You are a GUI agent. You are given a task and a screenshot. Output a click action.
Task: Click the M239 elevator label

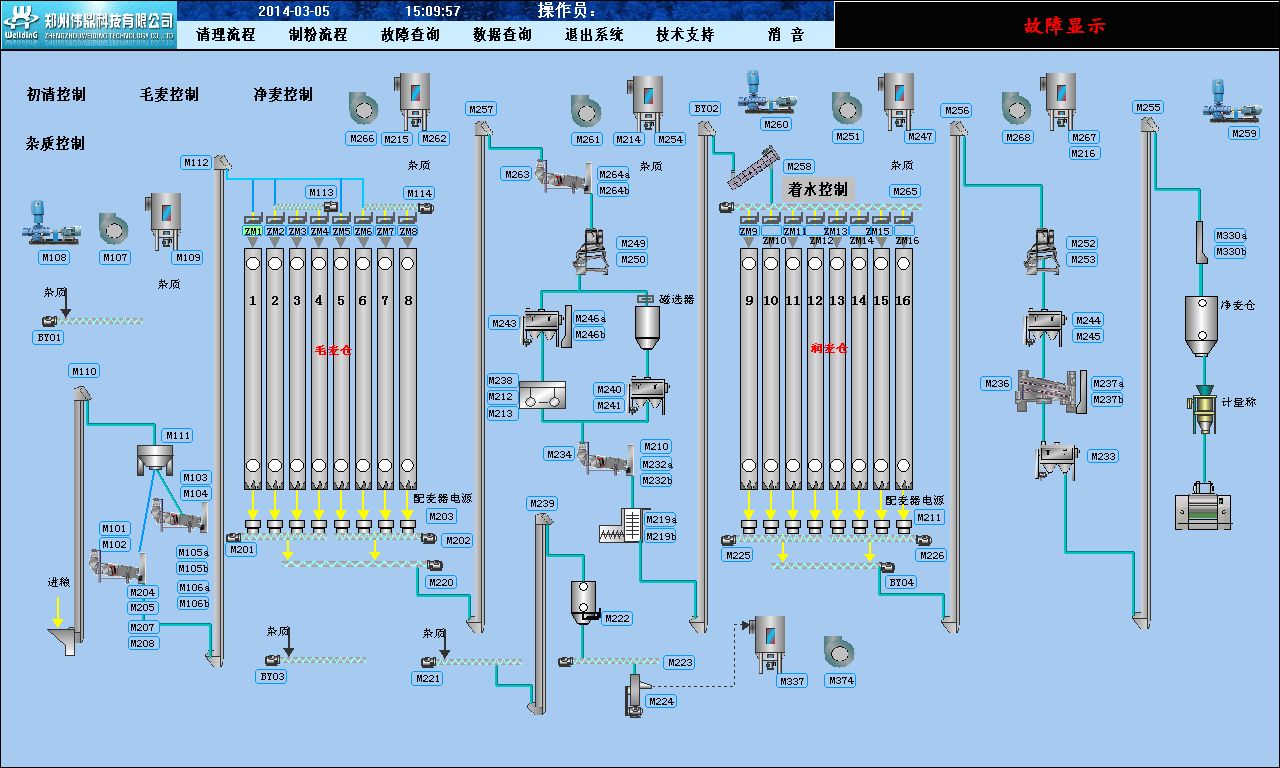542,503
